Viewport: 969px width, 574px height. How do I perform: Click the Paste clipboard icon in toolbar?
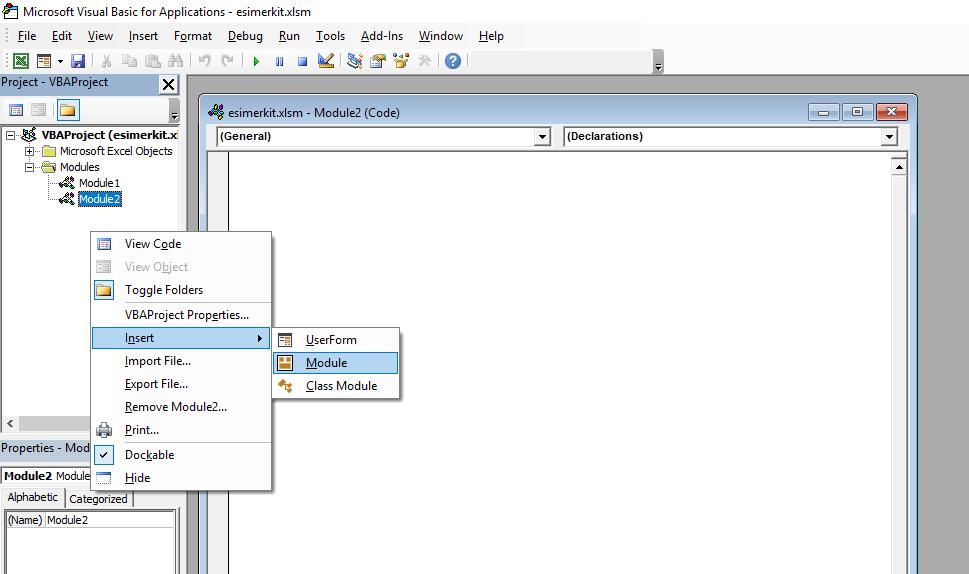tap(152, 61)
